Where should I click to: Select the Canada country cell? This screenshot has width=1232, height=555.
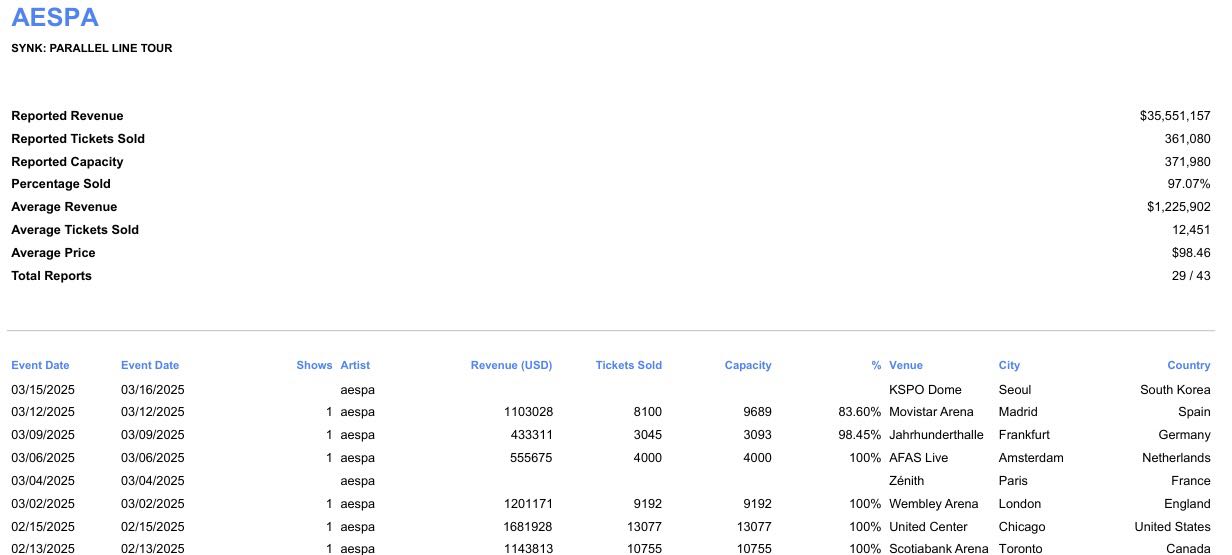pos(1188,549)
